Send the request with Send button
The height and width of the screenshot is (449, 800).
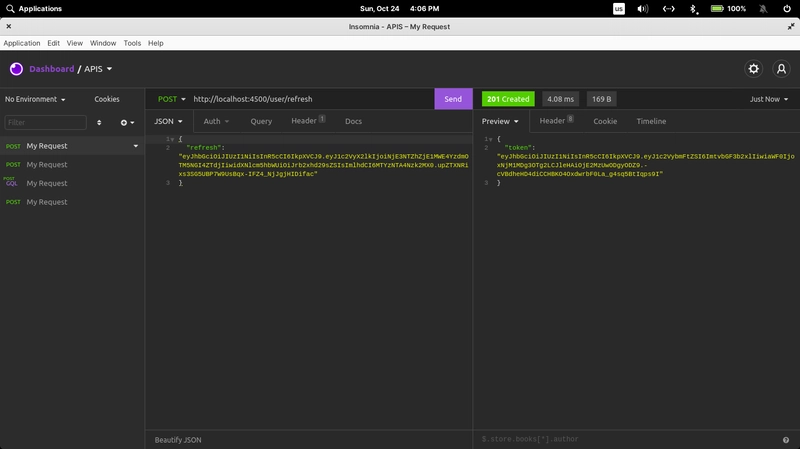coord(453,99)
